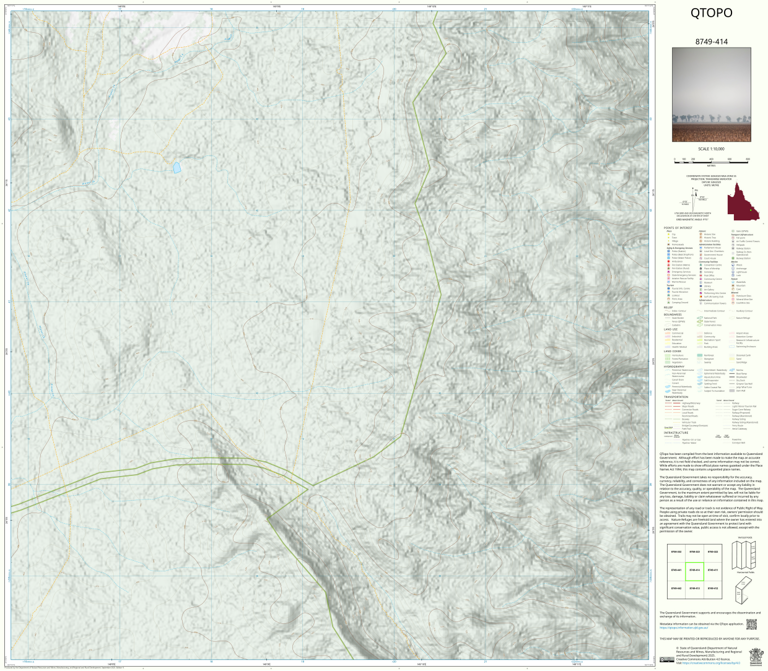Click the upper-left sheet index grid cell
The image size is (768, 671).
point(676,552)
